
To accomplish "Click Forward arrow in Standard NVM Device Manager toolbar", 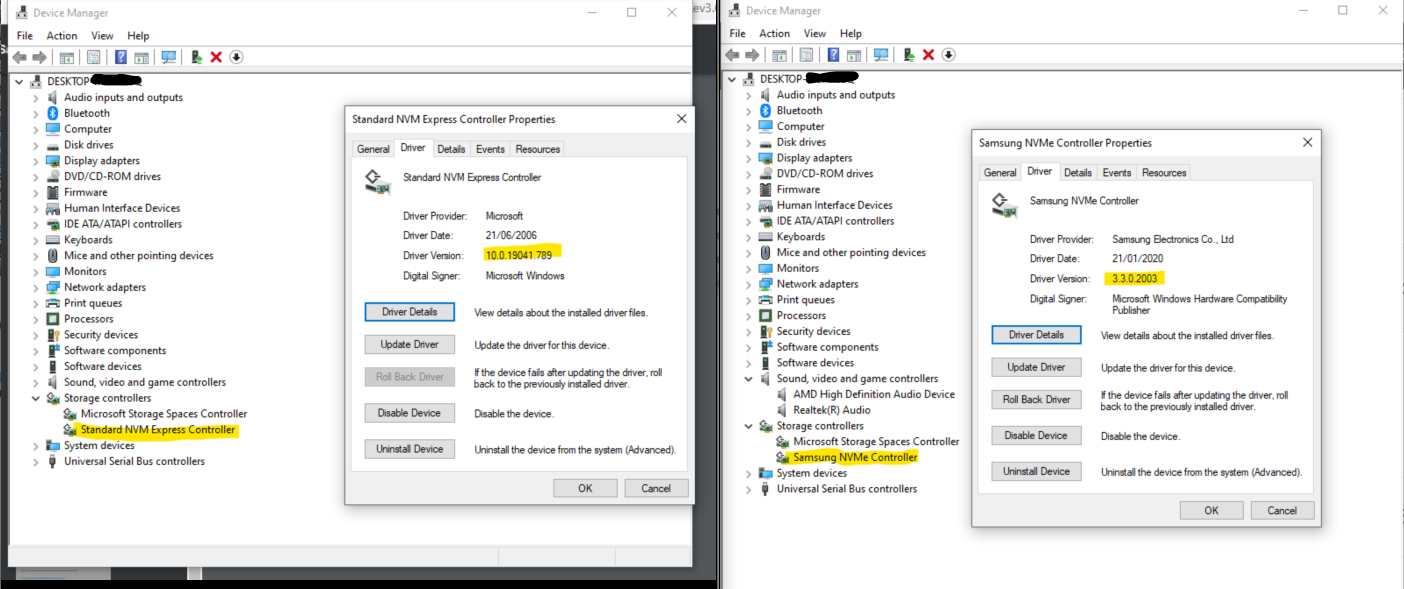I will pyautogui.click(x=40, y=57).
